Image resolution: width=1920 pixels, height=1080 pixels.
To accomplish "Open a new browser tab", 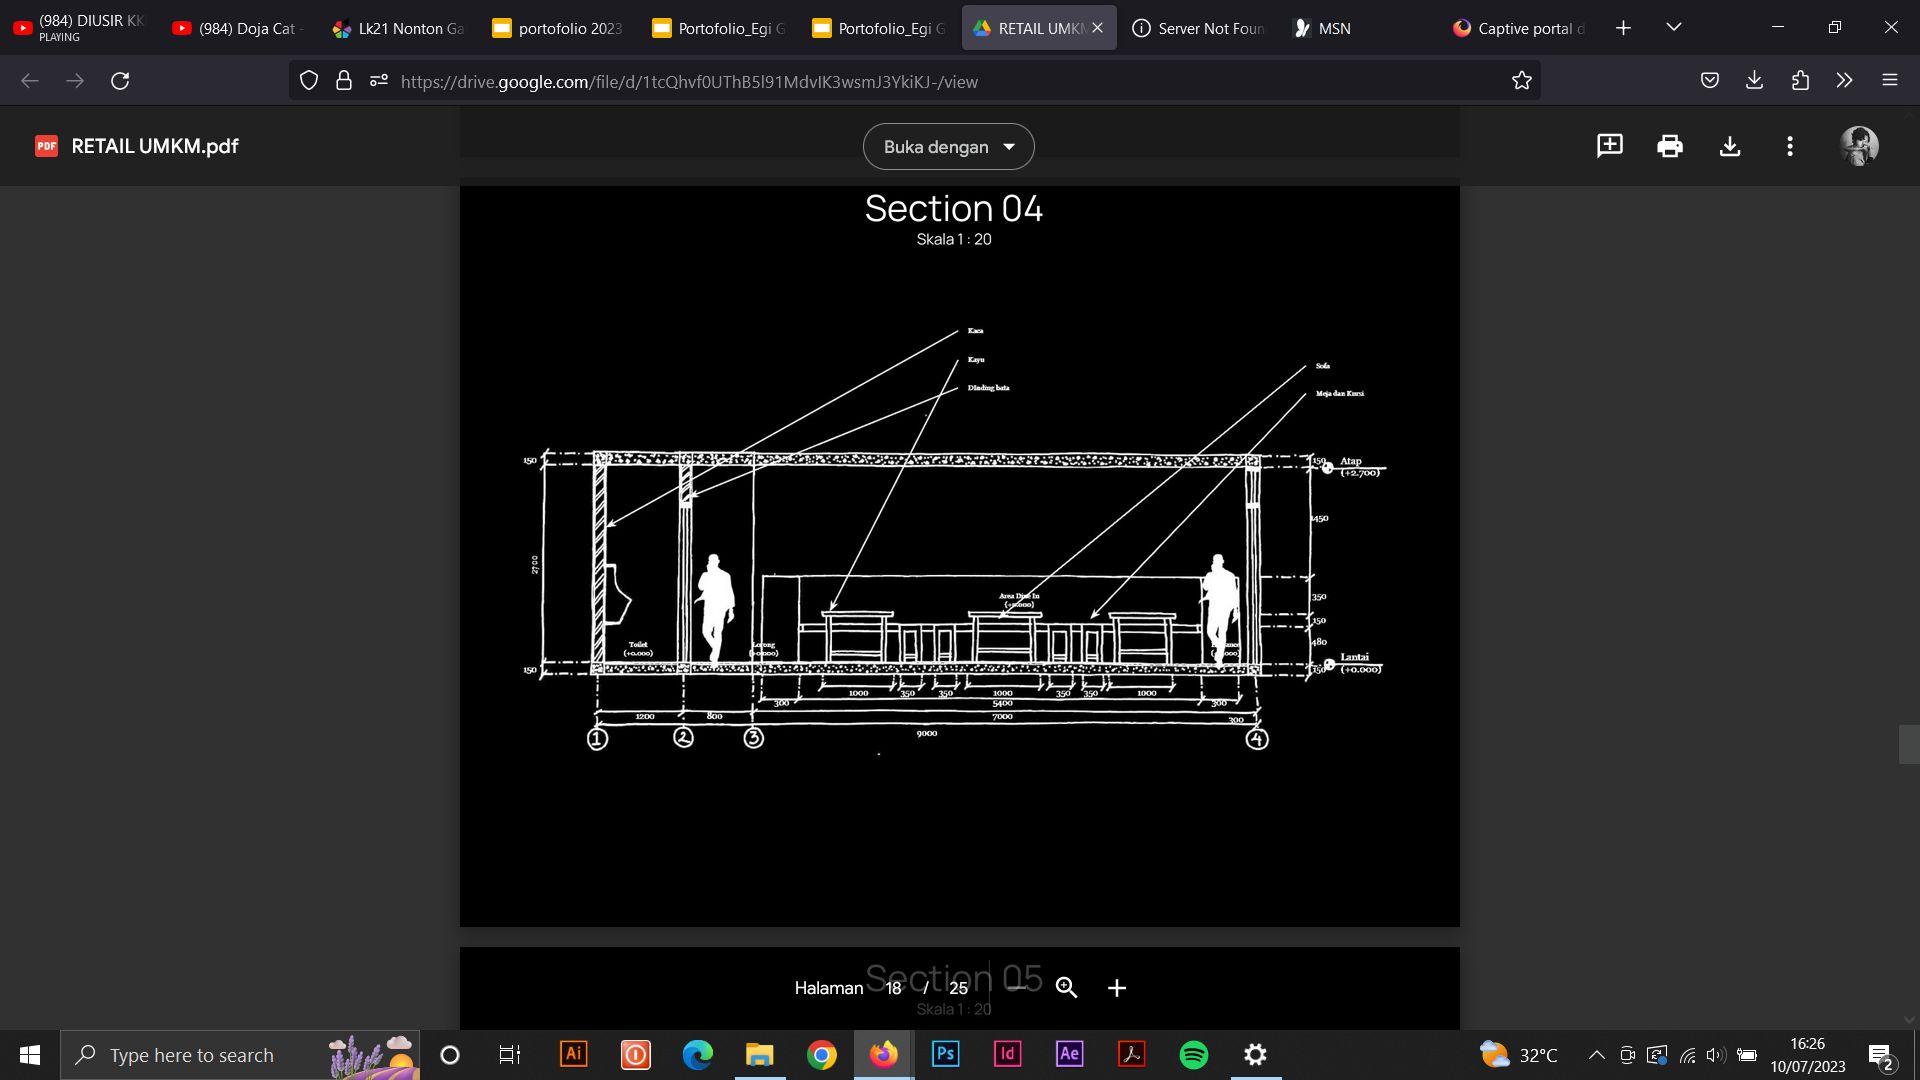I will [1623, 28].
